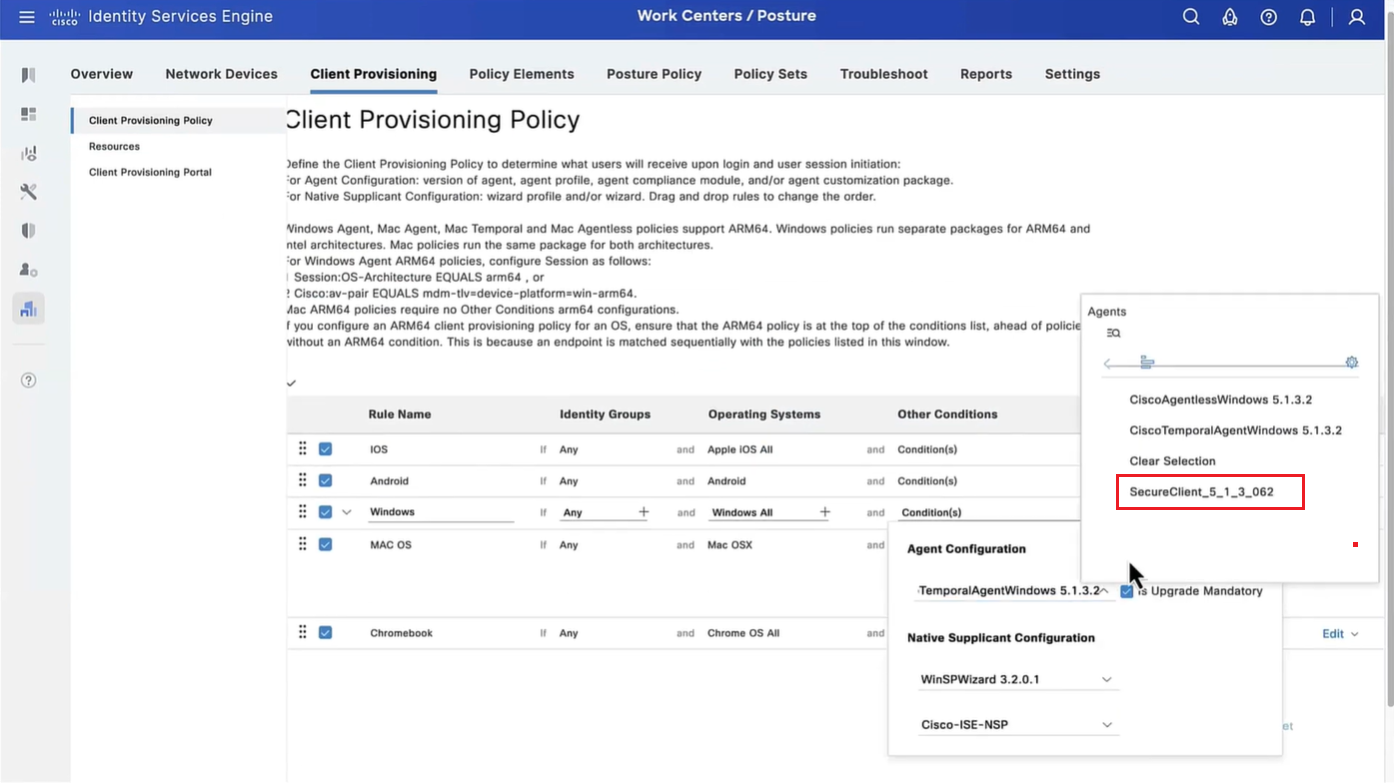1394x783 pixels.
Task: Click the back arrow in Agents popup
Action: (1108, 363)
